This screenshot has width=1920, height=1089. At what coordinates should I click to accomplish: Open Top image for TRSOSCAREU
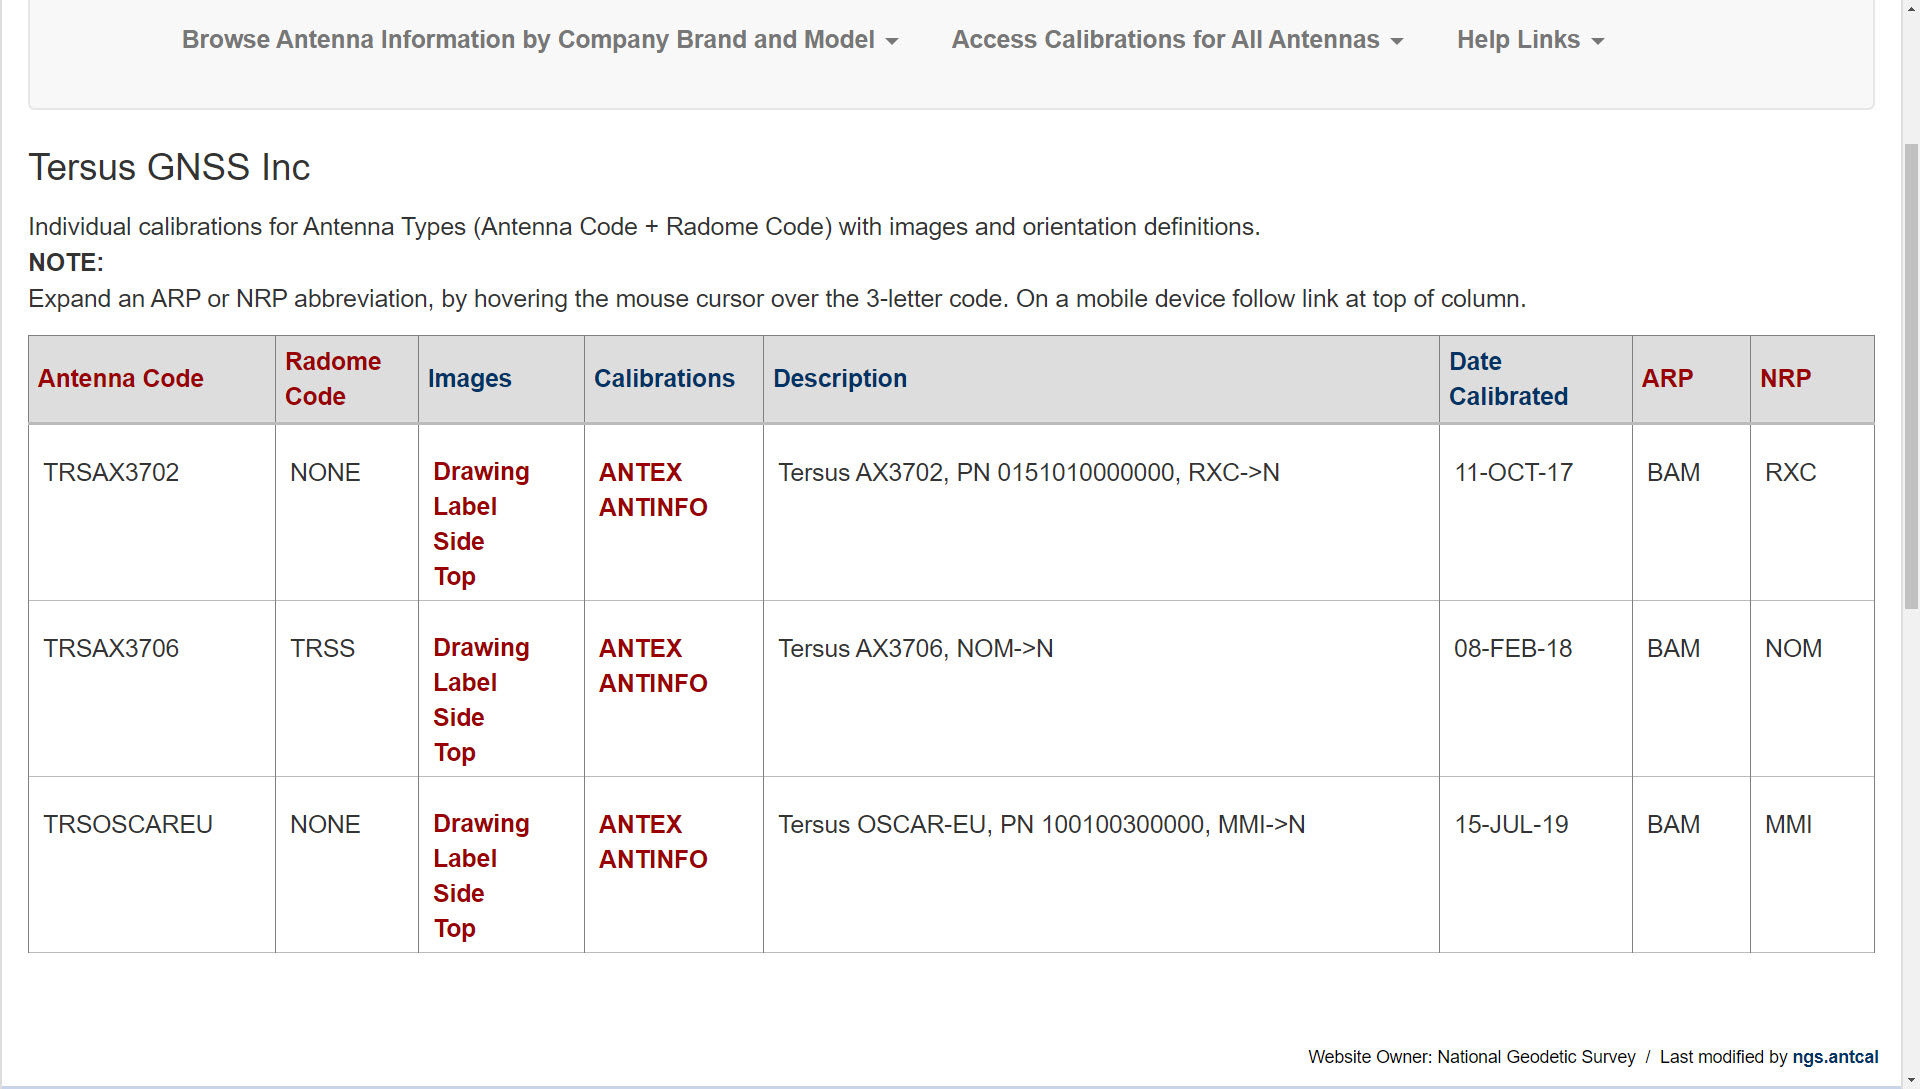[x=454, y=929]
